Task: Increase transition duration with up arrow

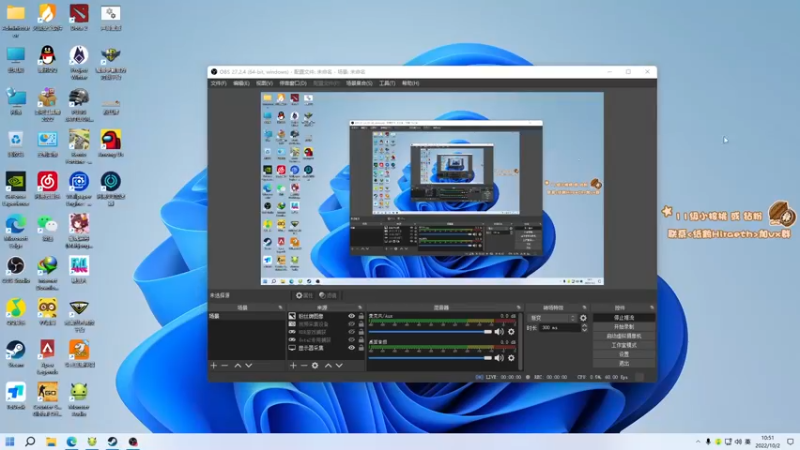Action: coord(584,326)
